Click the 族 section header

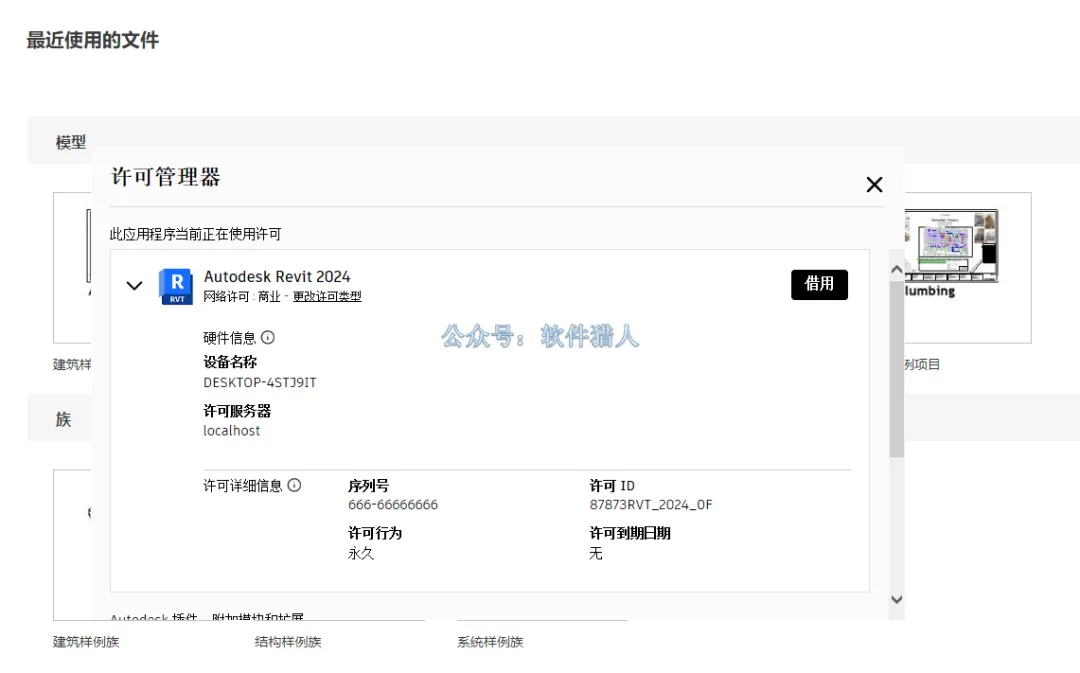coord(63,420)
